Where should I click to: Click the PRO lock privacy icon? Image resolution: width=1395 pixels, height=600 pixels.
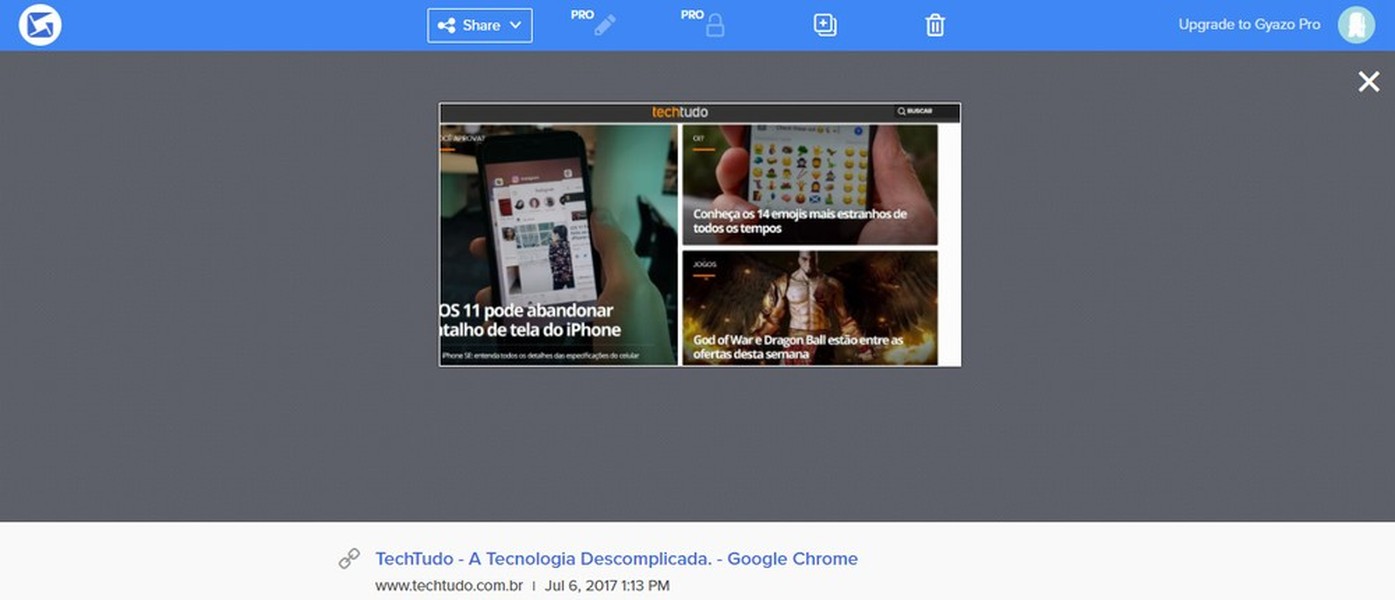click(x=704, y=23)
